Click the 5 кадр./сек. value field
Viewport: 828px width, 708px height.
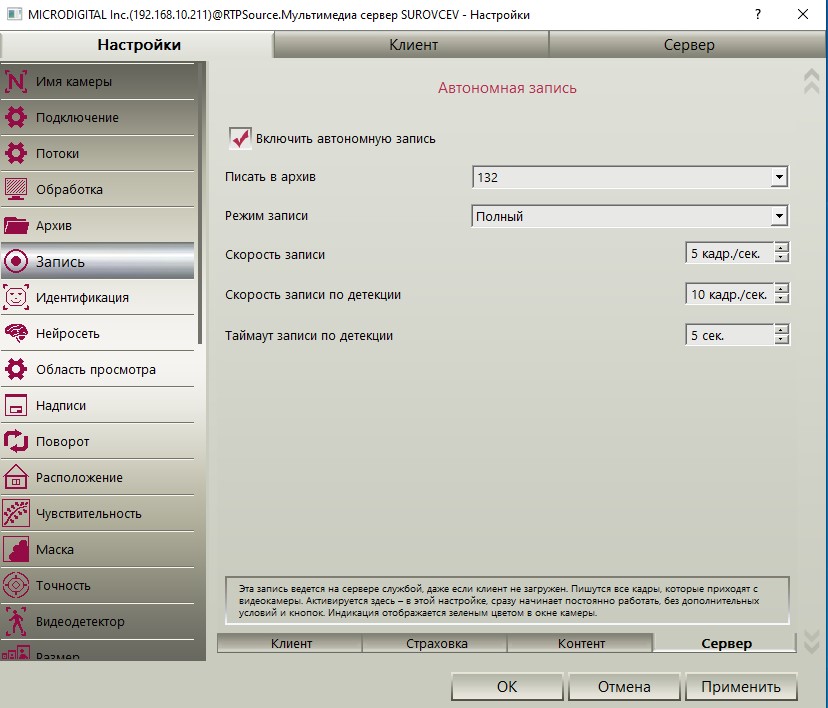click(x=730, y=253)
